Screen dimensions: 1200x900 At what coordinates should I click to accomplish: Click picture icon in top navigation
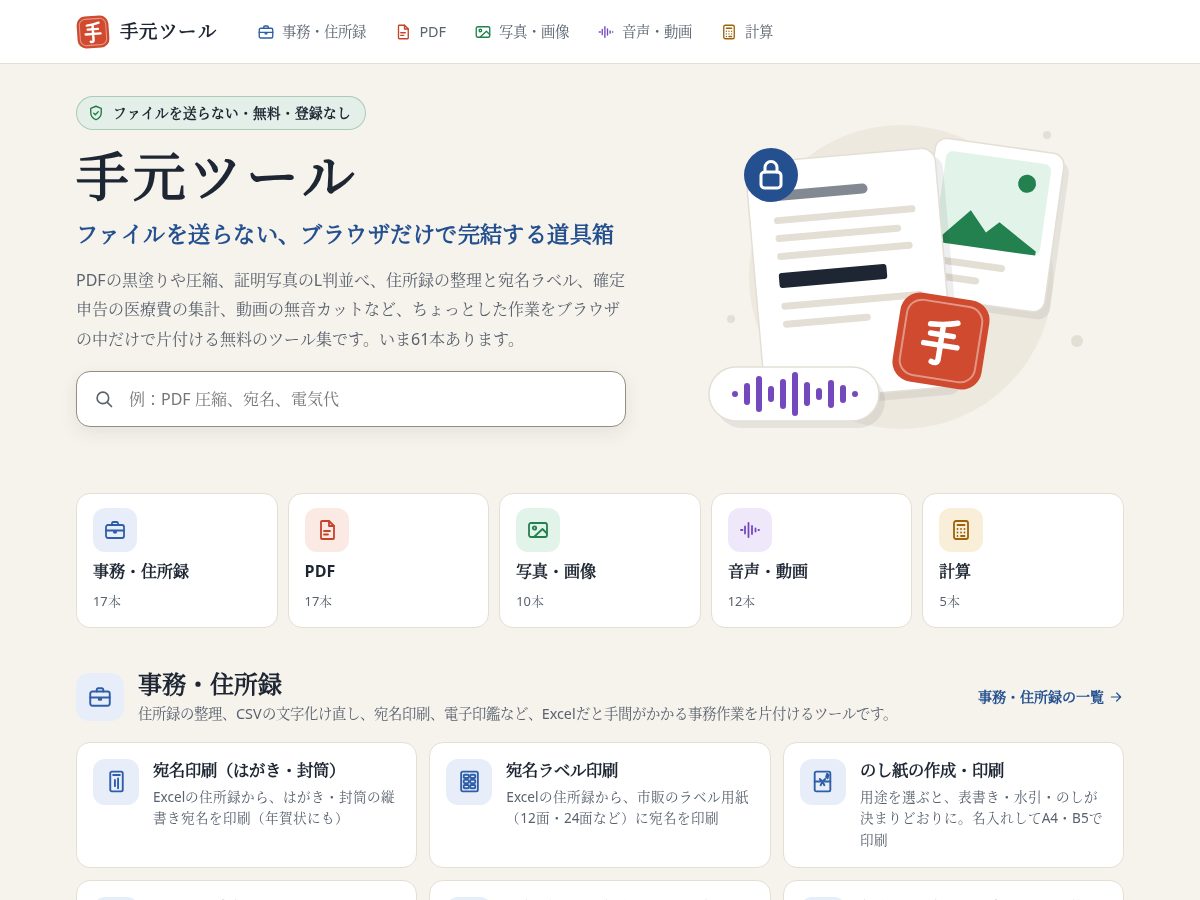[483, 32]
